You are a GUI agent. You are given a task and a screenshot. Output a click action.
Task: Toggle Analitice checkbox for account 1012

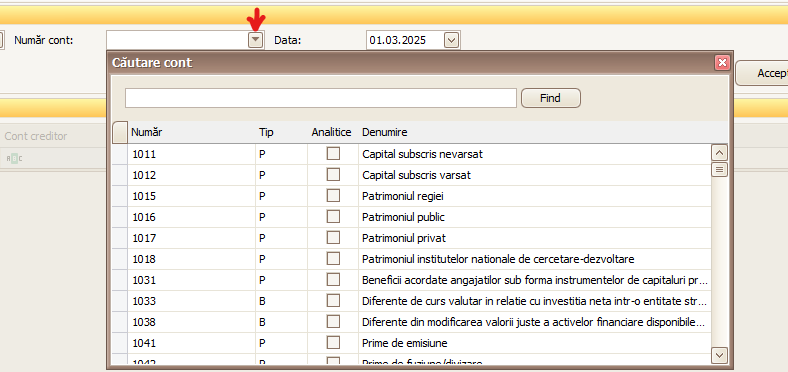pos(333,175)
